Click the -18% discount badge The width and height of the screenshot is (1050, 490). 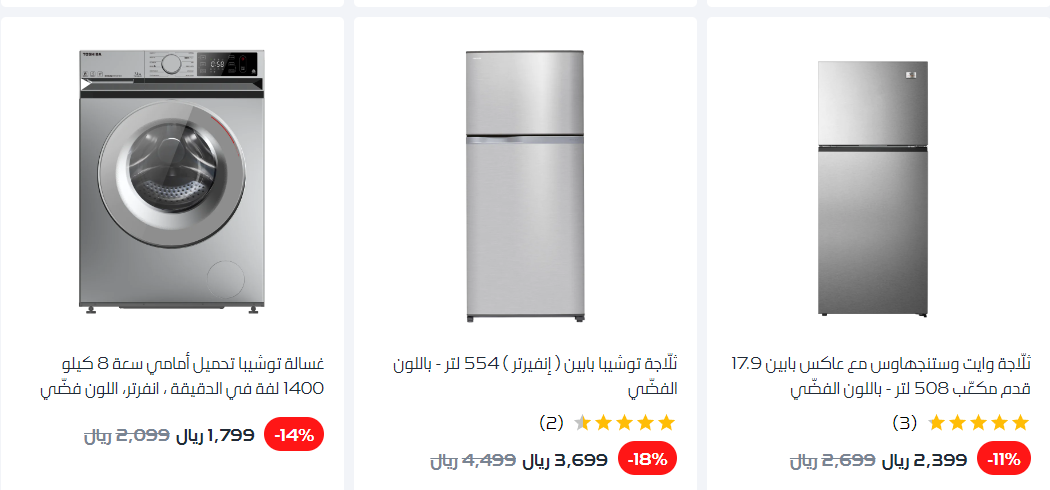coord(648,460)
